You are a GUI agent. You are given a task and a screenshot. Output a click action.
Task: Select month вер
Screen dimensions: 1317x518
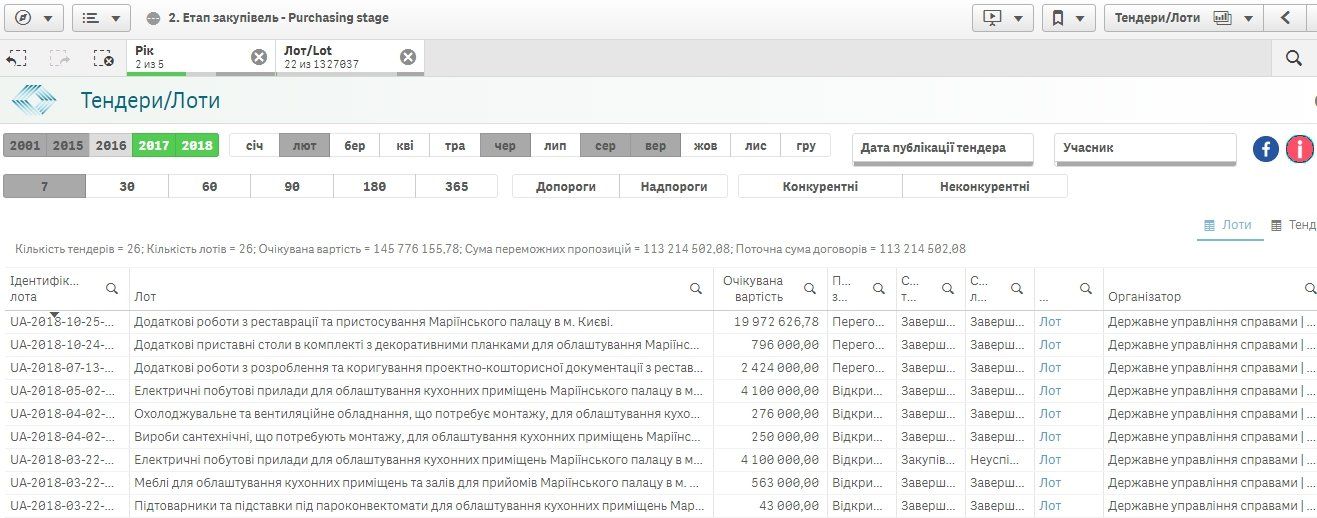click(655, 145)
